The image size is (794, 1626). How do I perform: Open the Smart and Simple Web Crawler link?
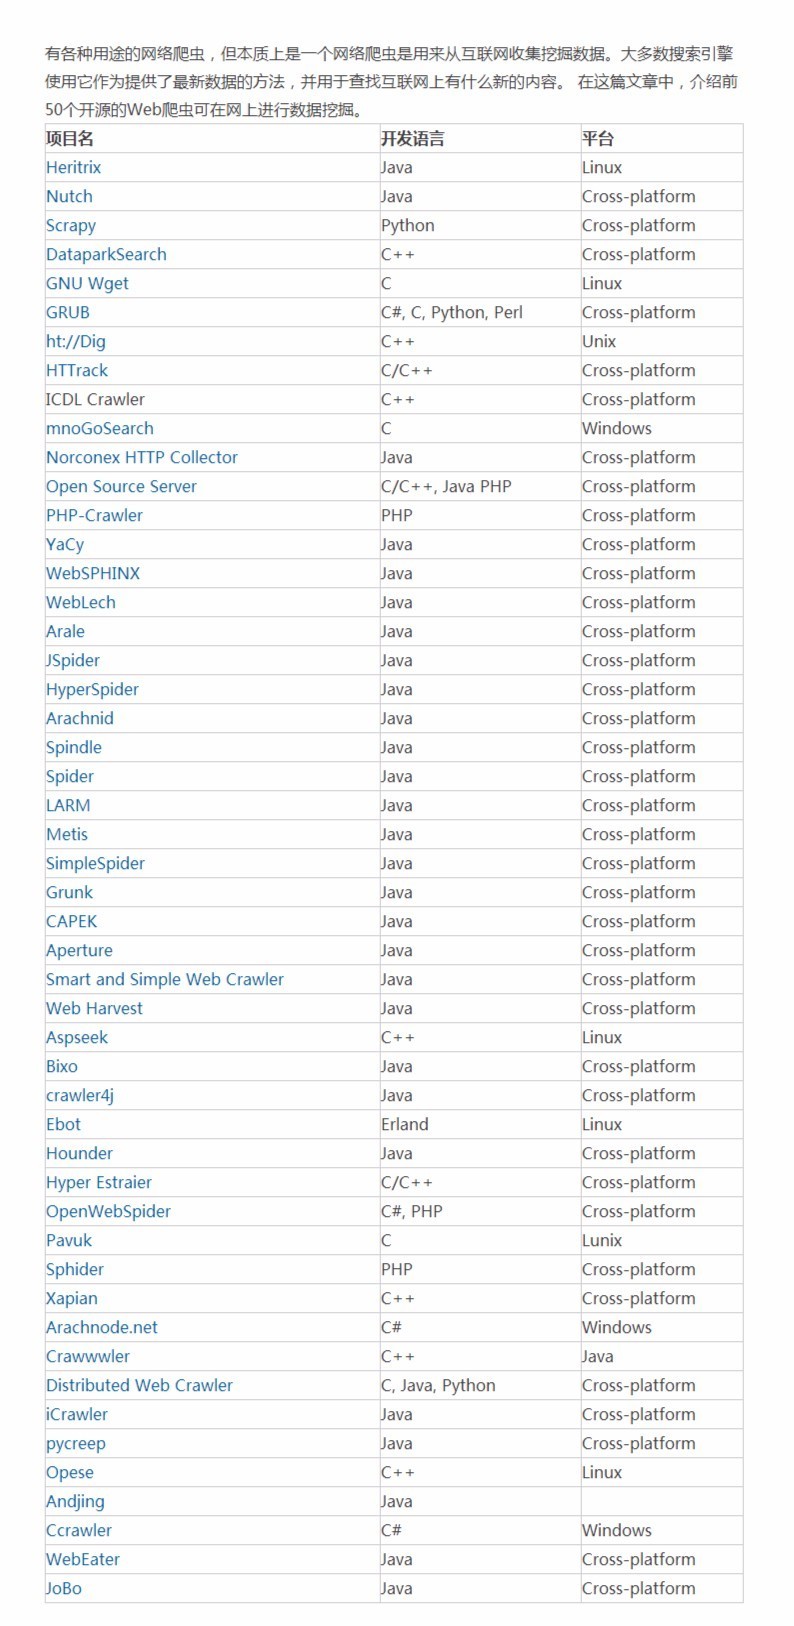(x=165, y=979)
